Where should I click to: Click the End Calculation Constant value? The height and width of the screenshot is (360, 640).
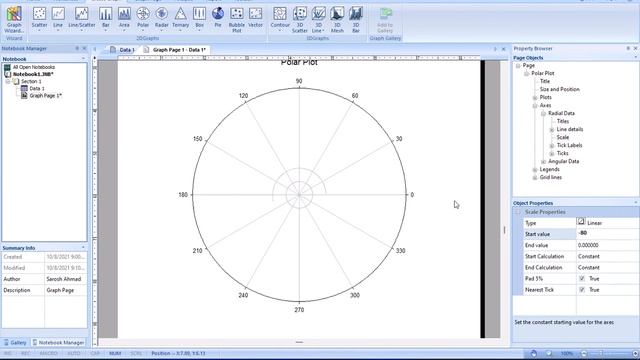pos(608,267)
